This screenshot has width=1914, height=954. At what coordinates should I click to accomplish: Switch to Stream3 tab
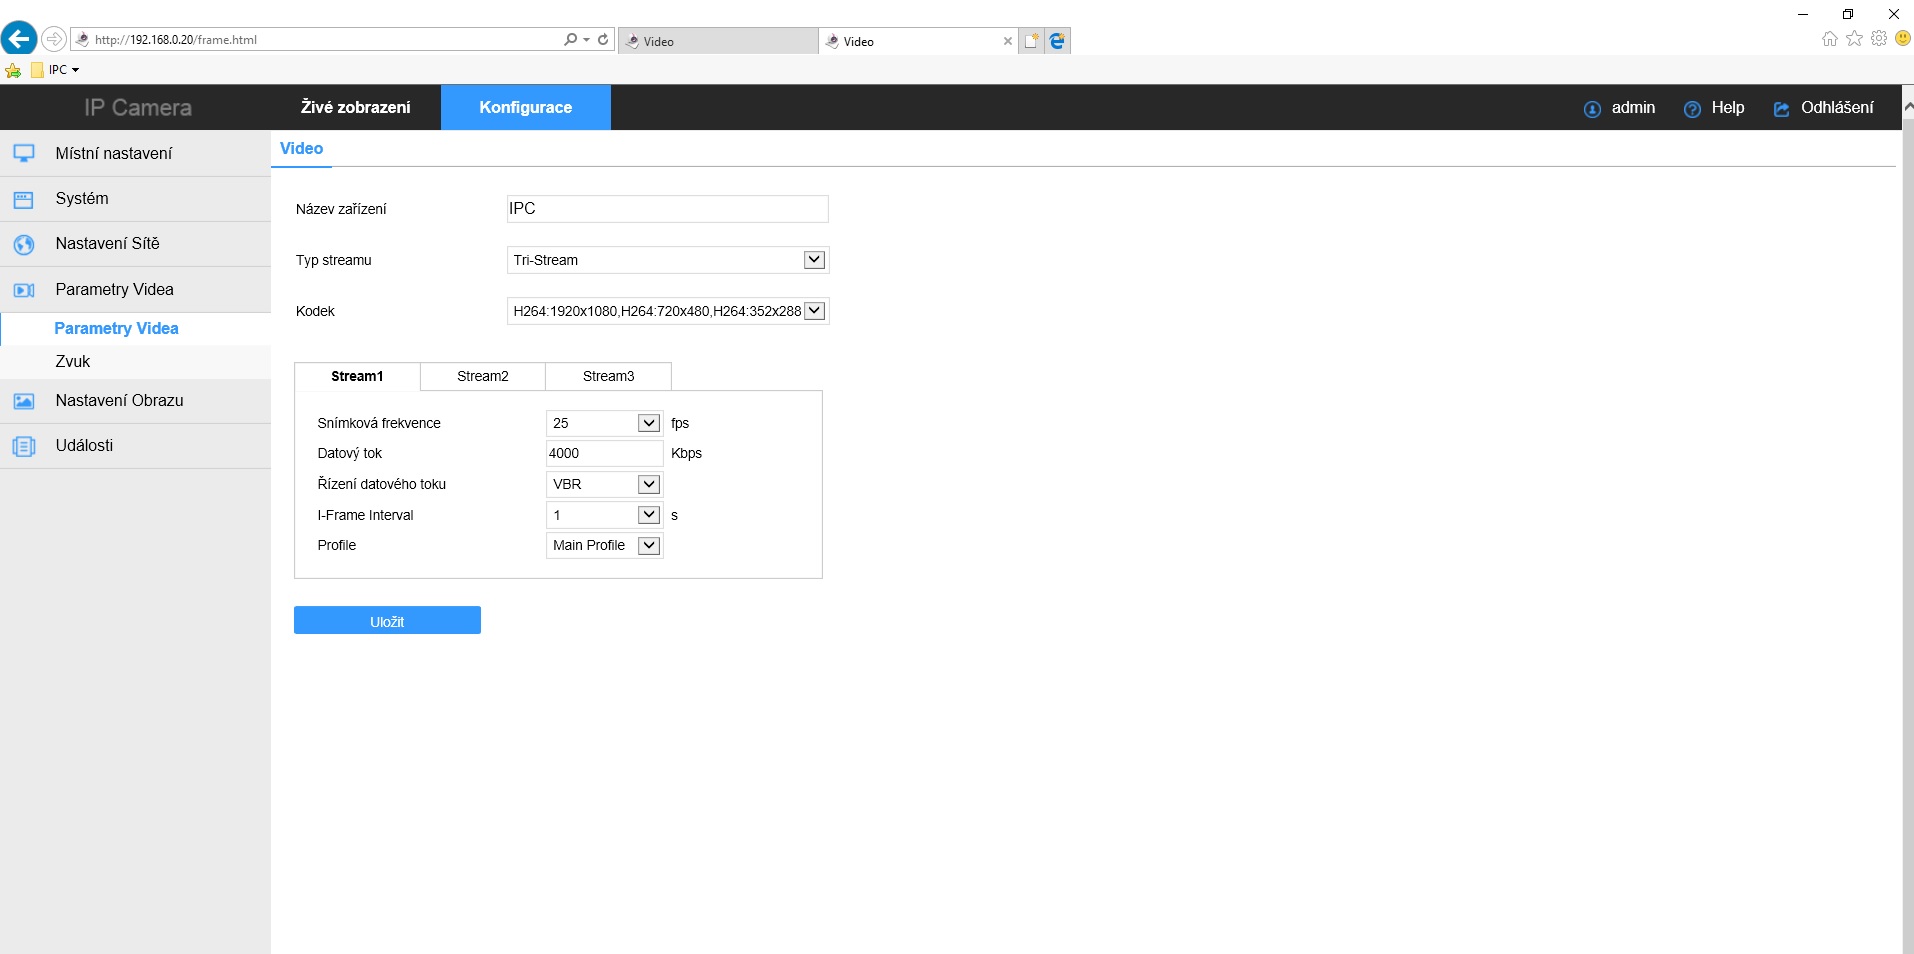pyautogui.click(x=608, y=376)
